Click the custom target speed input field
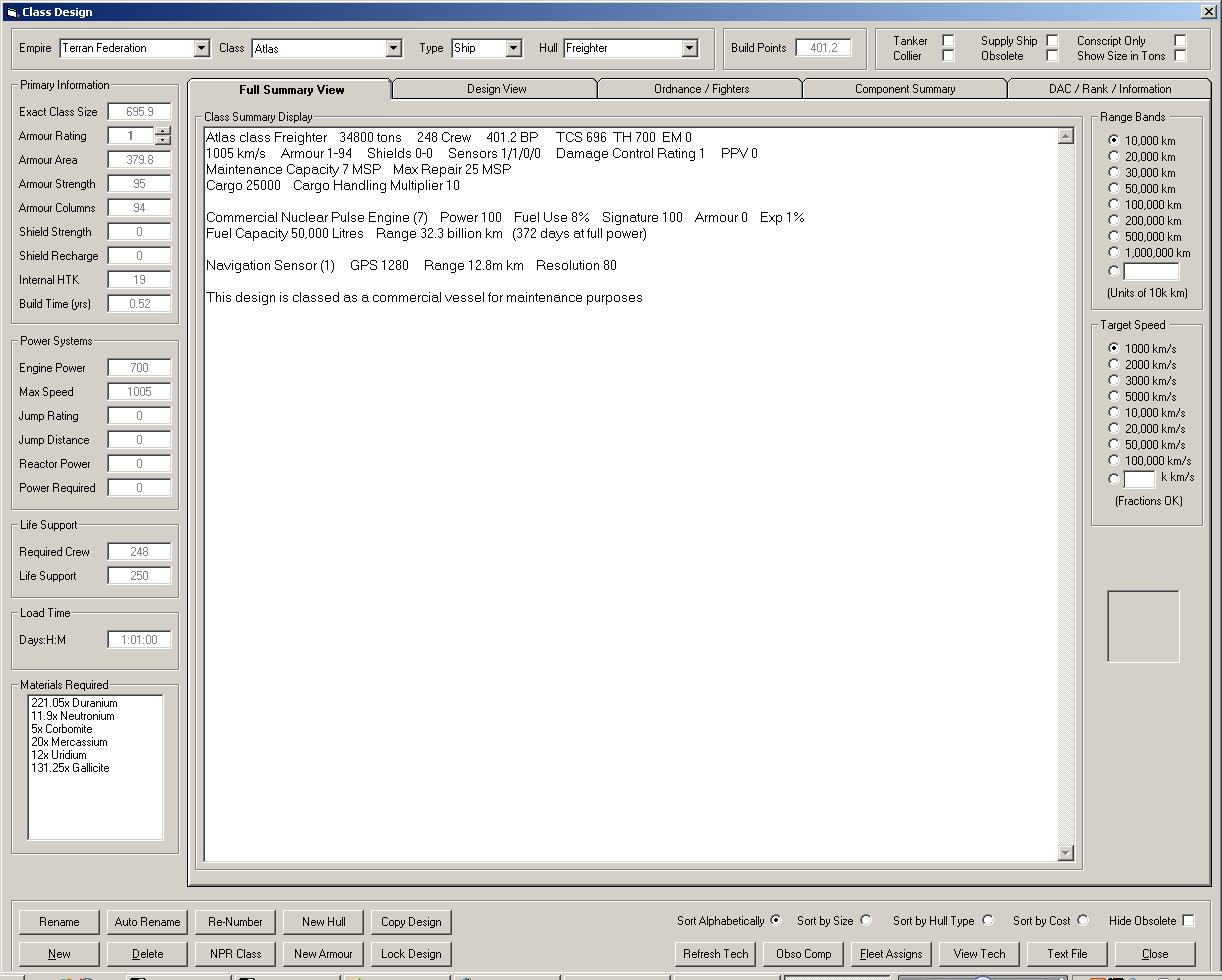Image resolution: width=1222 pixels, height=980 pixels. [x=1139, y=478]
